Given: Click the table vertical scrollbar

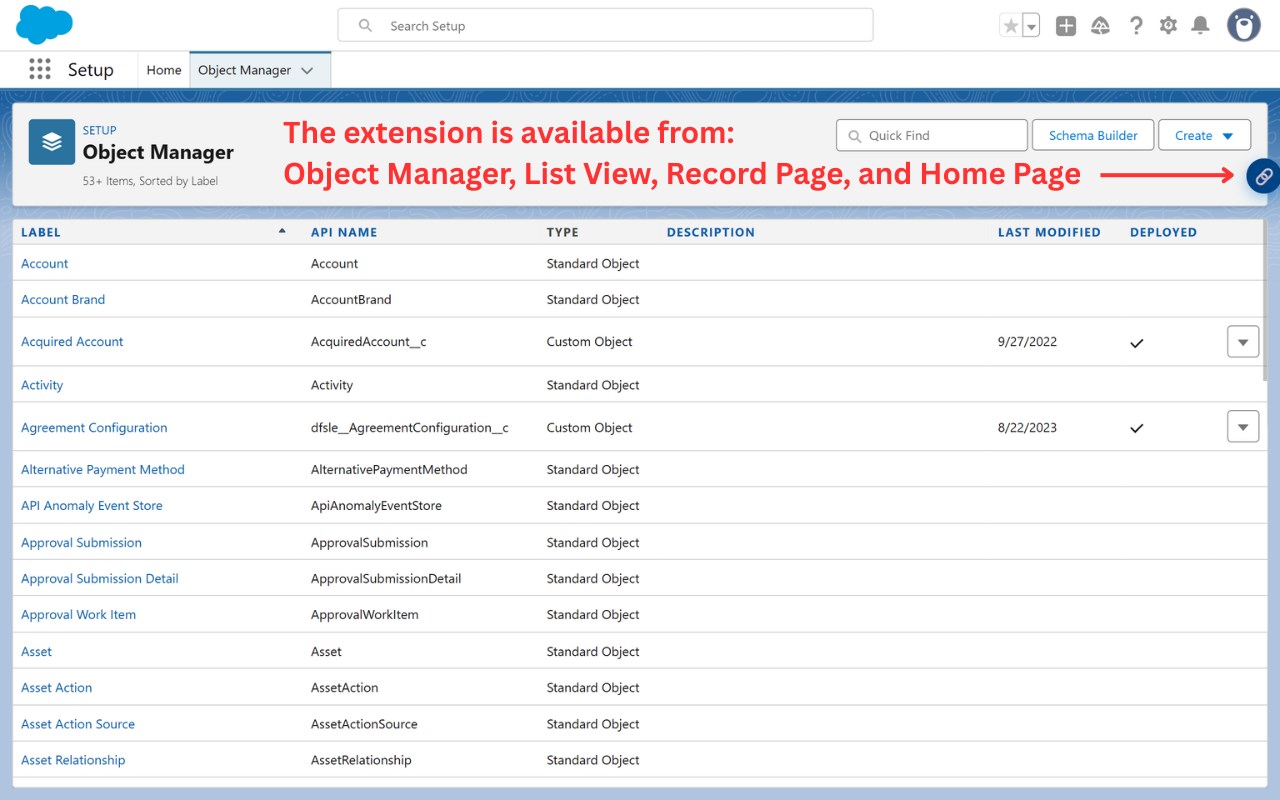Looking at the screenshot, I should click(1266, 300).
